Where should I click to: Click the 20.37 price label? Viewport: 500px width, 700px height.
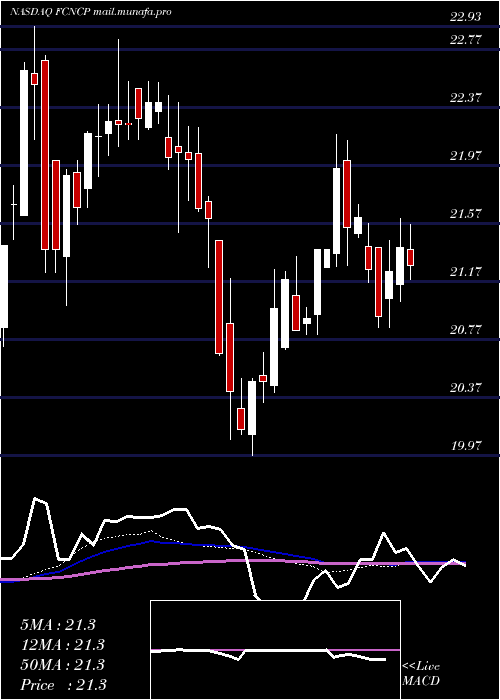click(465, 388)
